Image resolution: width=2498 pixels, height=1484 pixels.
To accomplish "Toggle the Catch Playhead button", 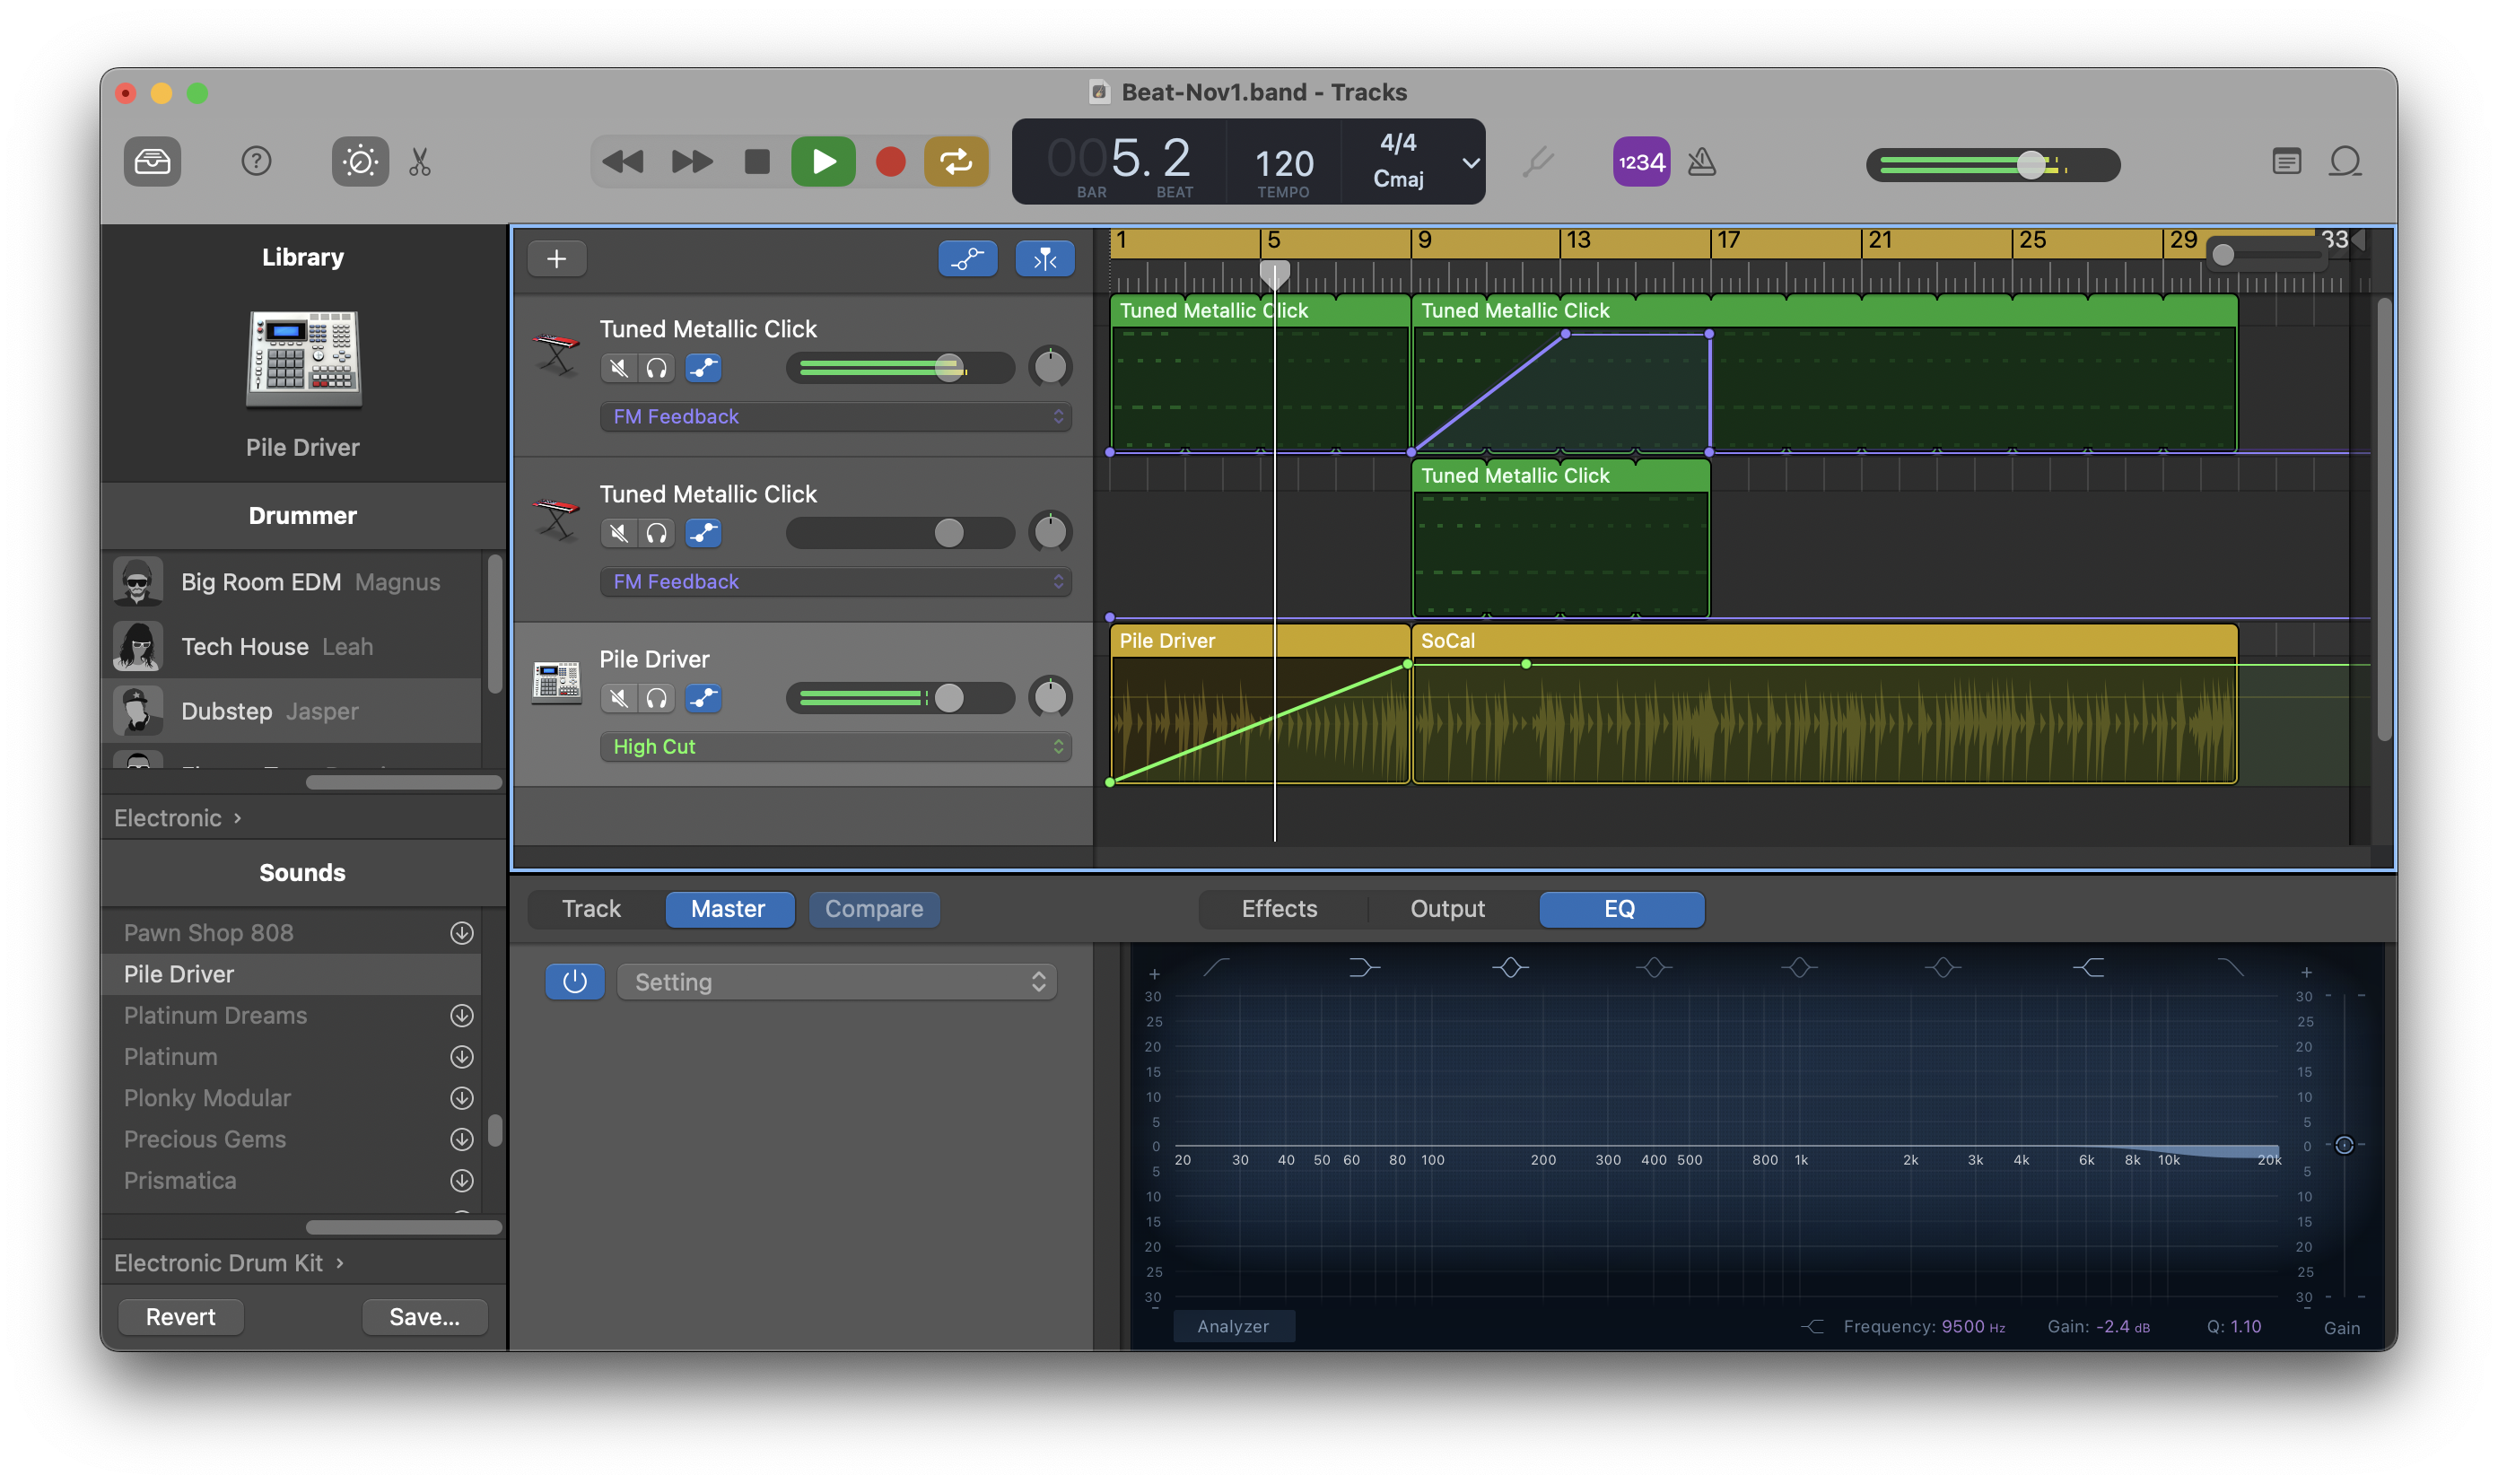I will click(1045, 259).
